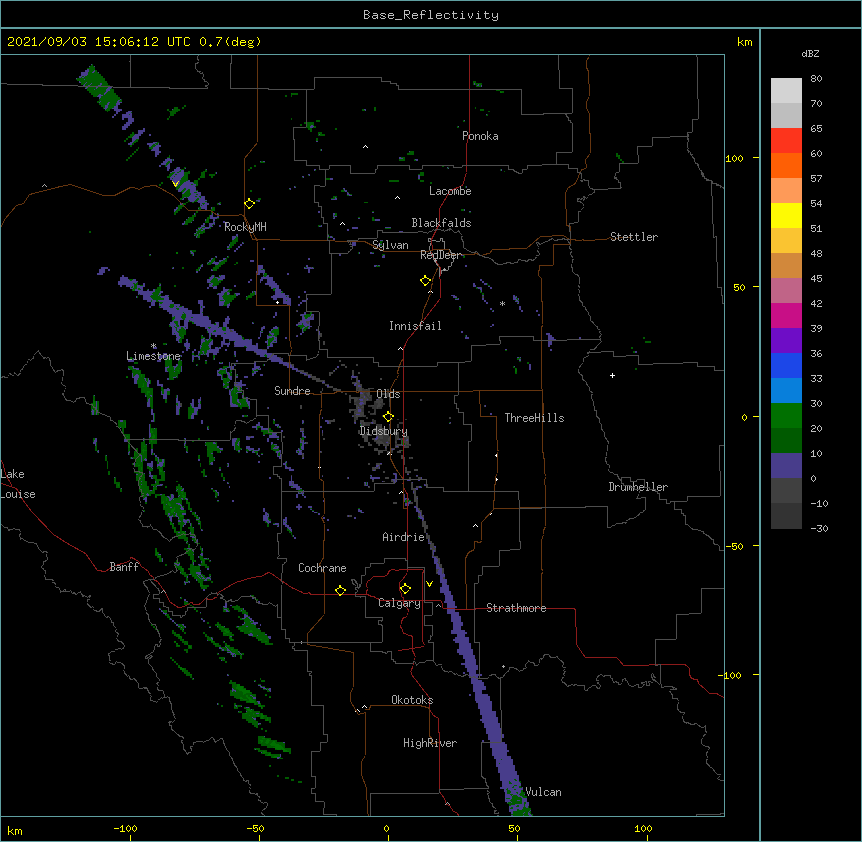The height and width of the screenshot is (842, 862).
Task: Click the yellow marker below Cochrane
Action: click(340, 590)
